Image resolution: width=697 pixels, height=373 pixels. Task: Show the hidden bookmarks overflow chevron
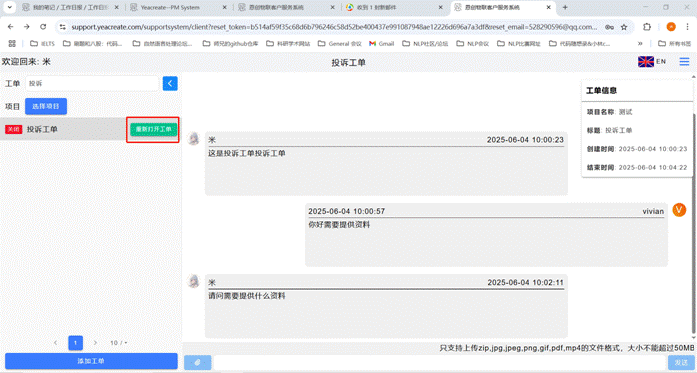640,44
